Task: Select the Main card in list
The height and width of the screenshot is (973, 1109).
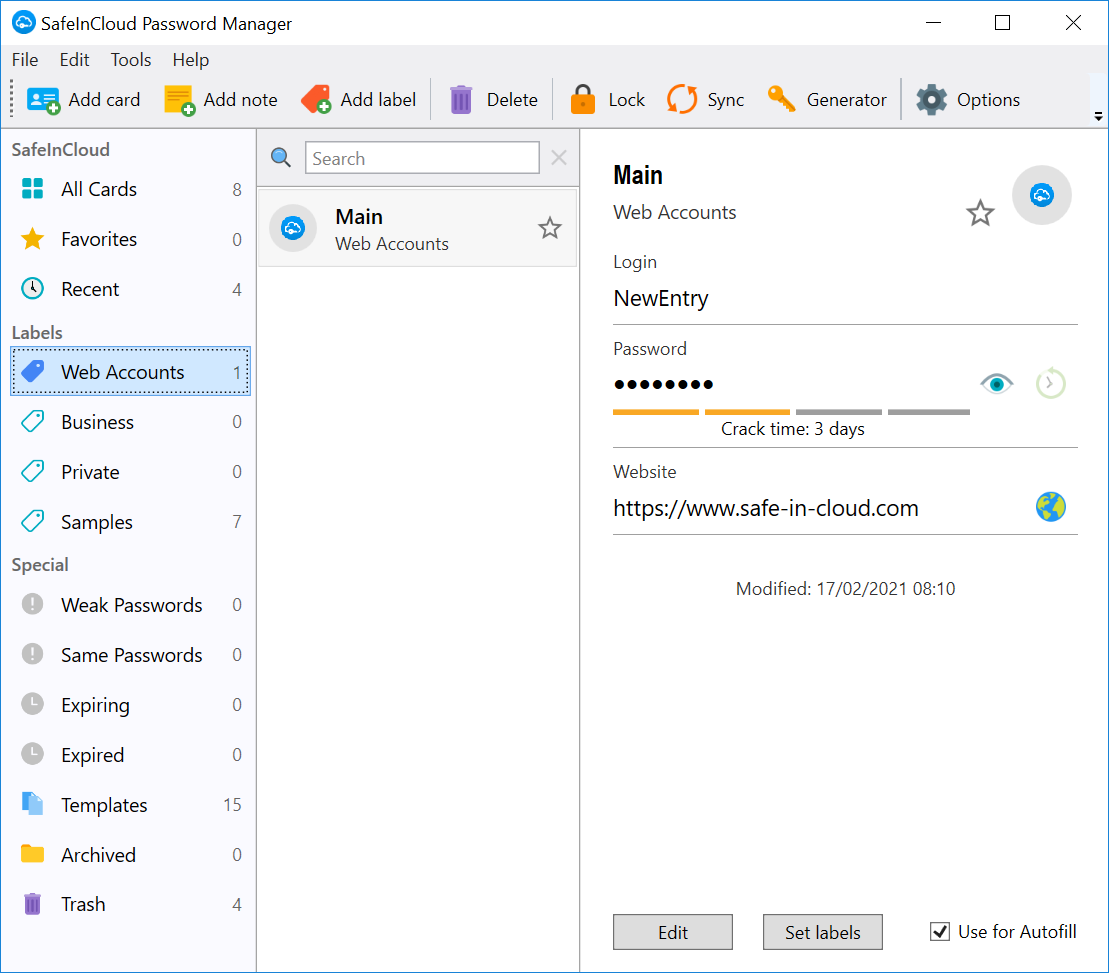Action: [417, 228]
